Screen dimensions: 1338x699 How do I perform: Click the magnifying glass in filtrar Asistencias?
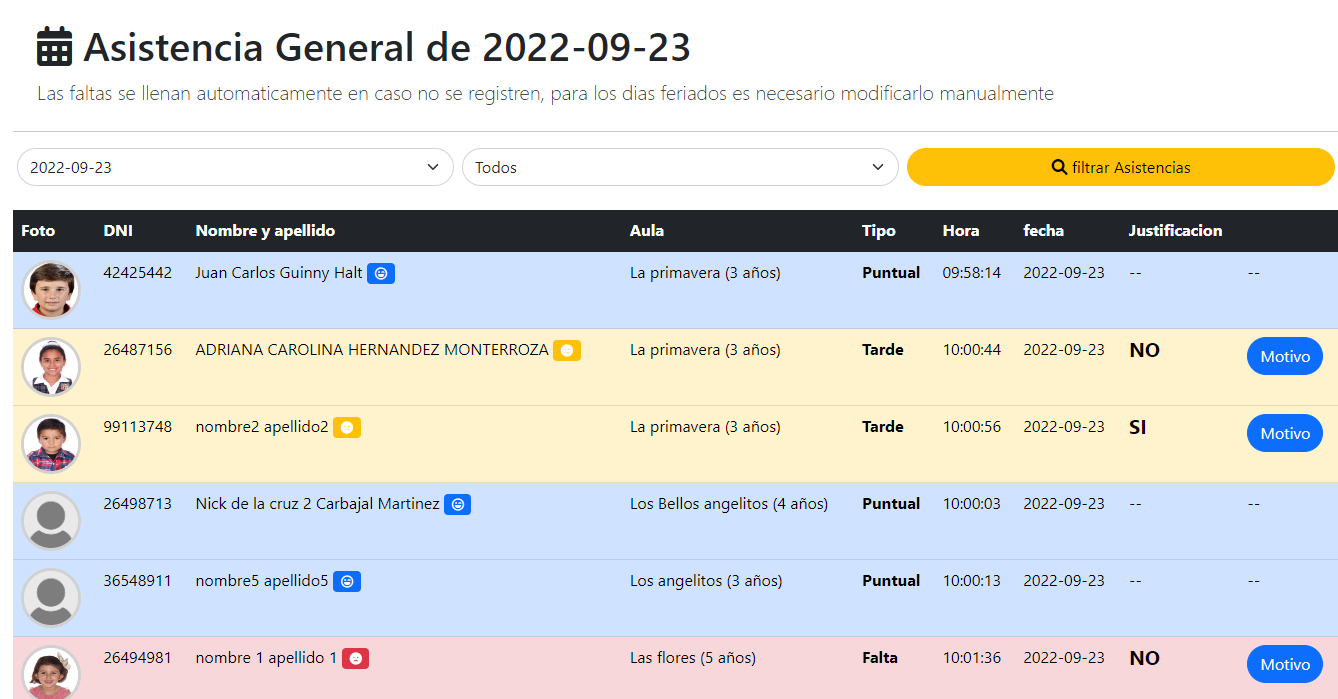pos(1059,167)
